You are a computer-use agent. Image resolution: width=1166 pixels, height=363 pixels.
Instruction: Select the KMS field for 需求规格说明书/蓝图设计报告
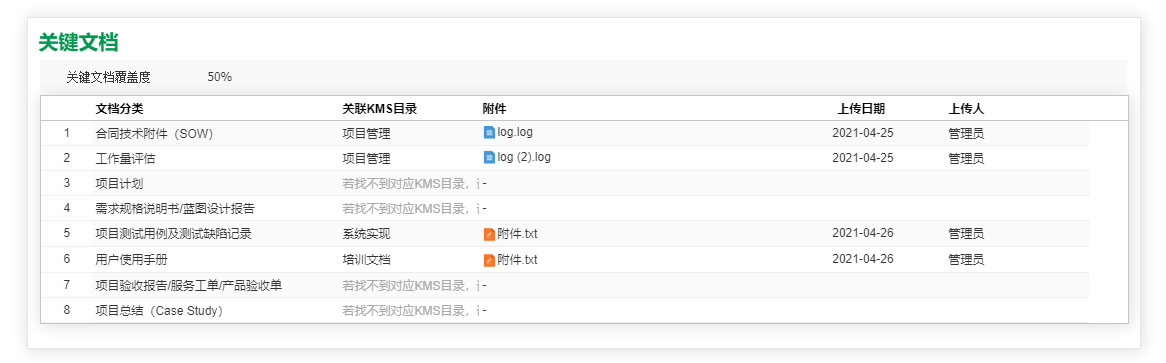pyautogui.click(x=410, y=208)
